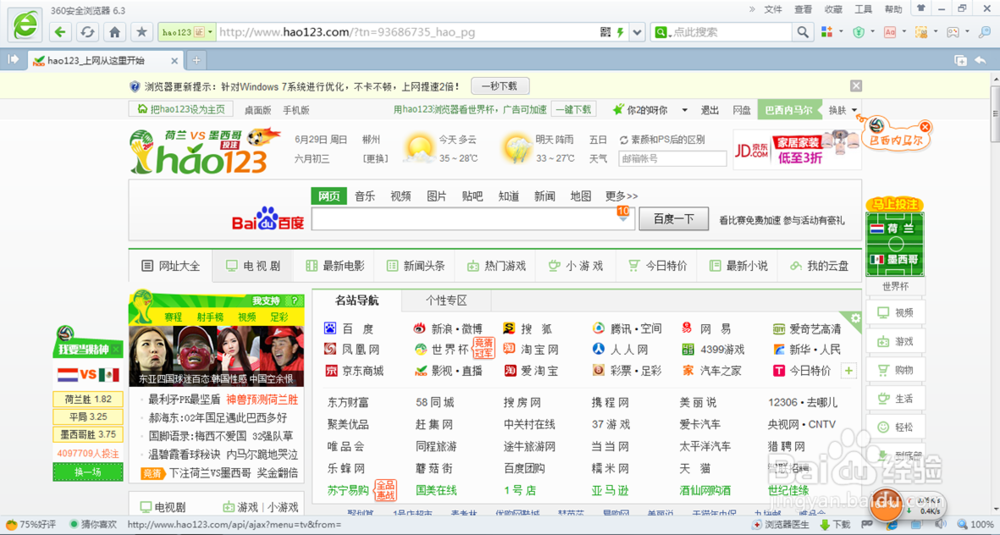The image size is (1000, 535).
Task: Close the hao123 tab
Action: pyautogui.click(x=174, y=61)
